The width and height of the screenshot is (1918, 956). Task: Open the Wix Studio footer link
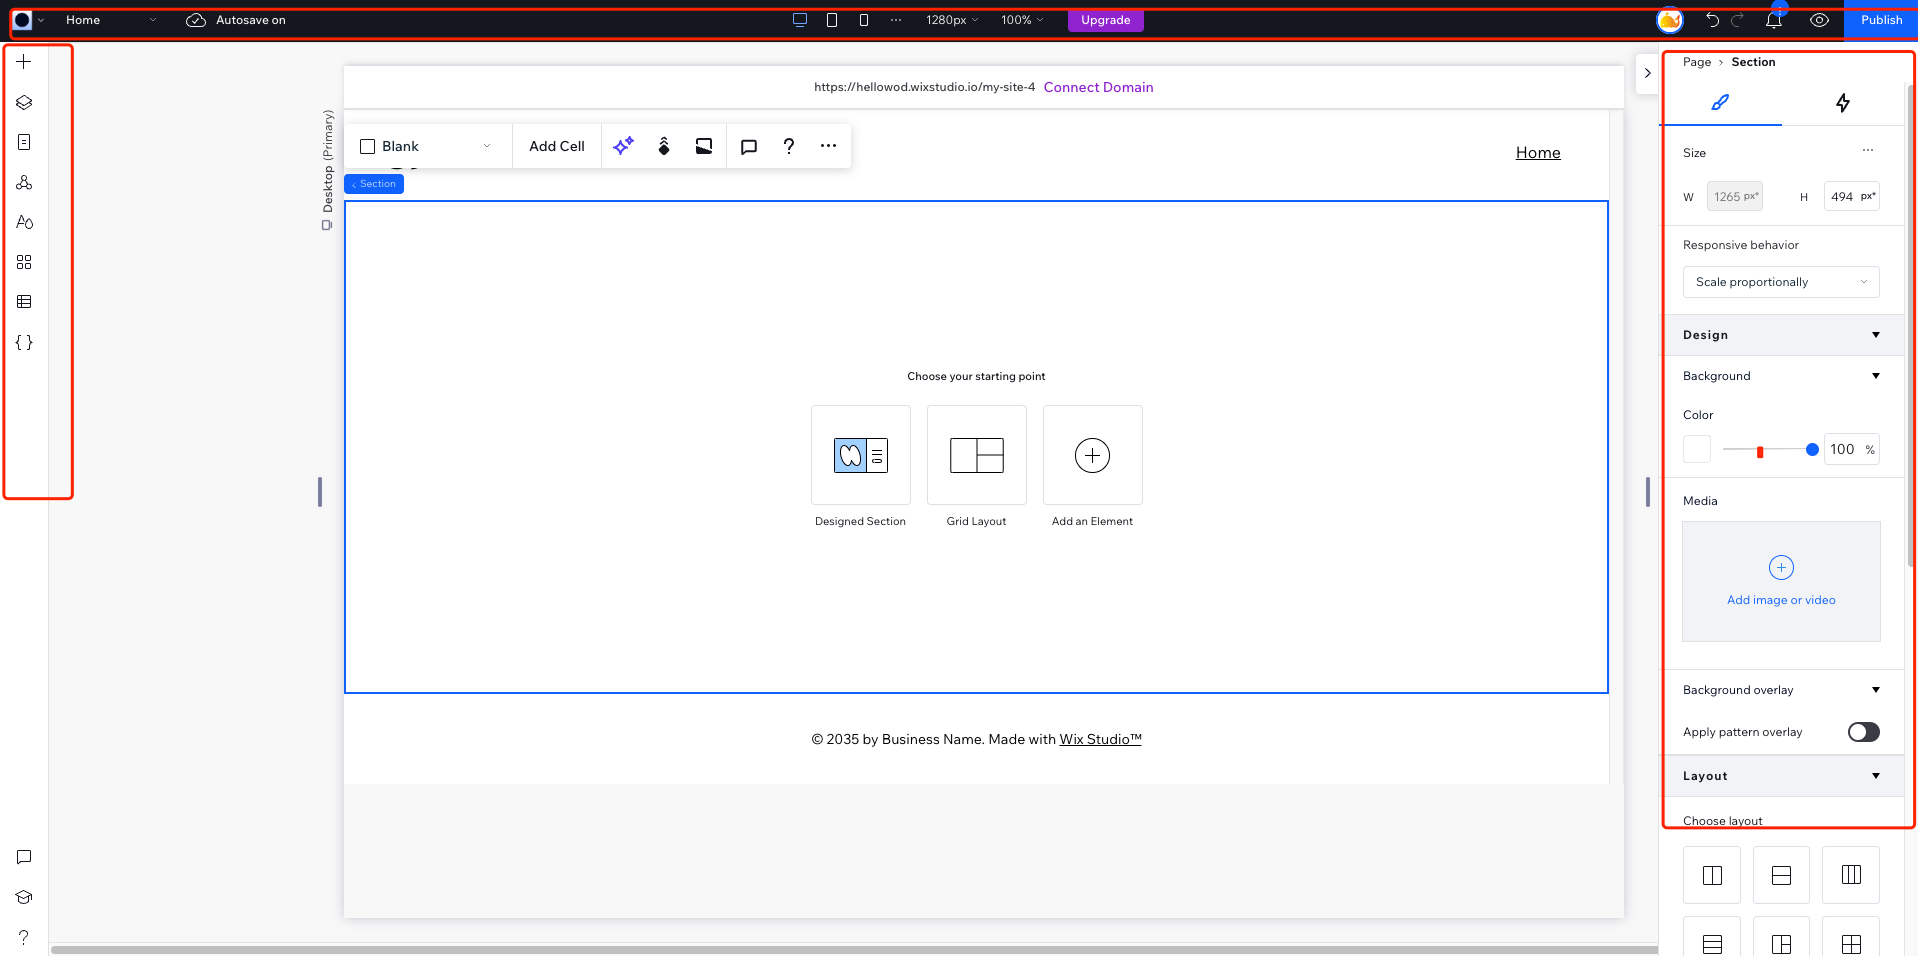pyautogui.click(x=1100, y=739)
